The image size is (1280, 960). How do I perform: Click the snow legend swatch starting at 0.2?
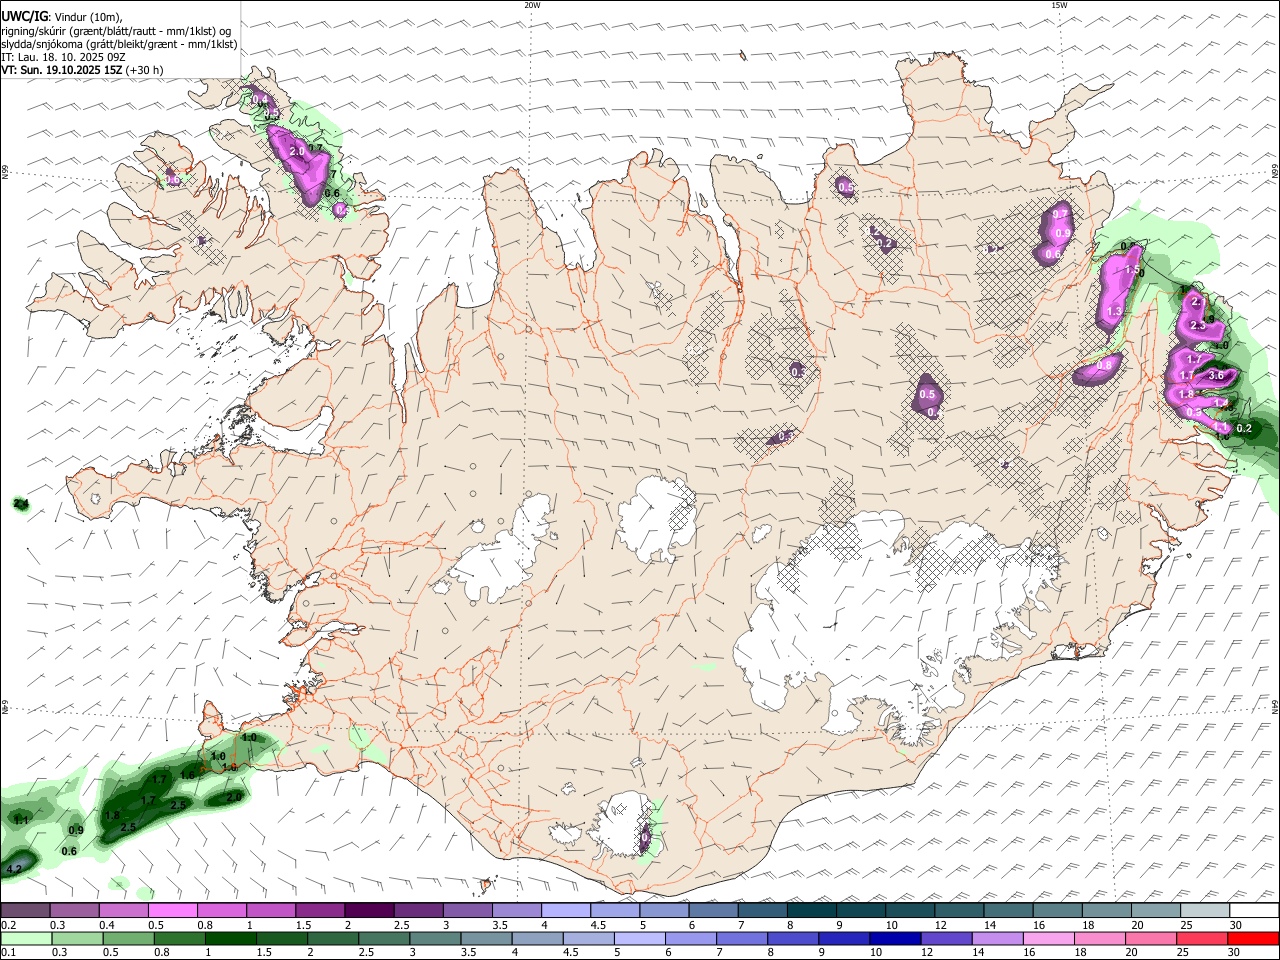point(24,910)
